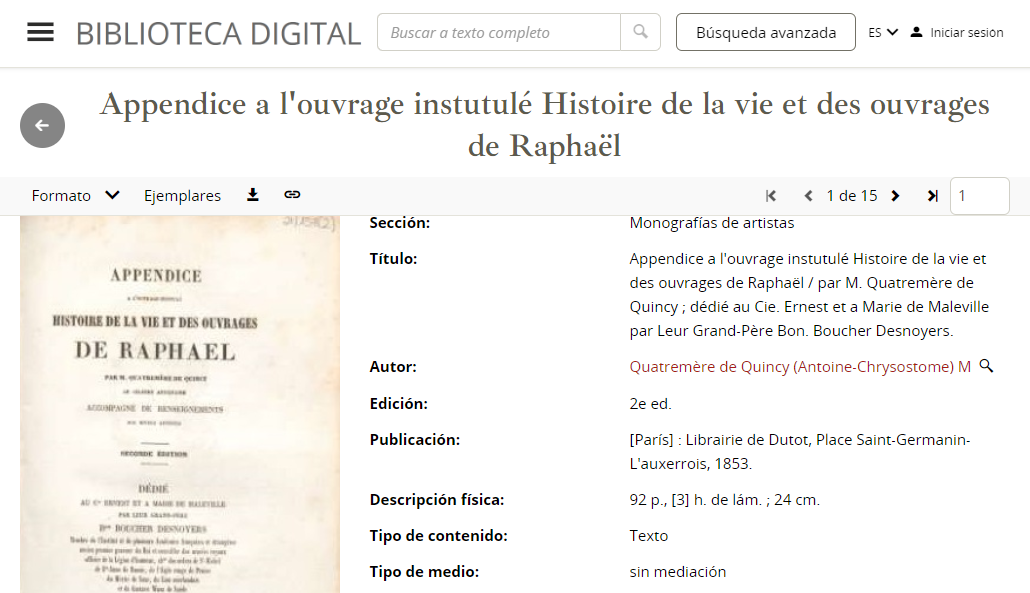The image size is (1030, 593).
Task: Click the page number input box
Action: pyautogui.click(x=979, y=196)
